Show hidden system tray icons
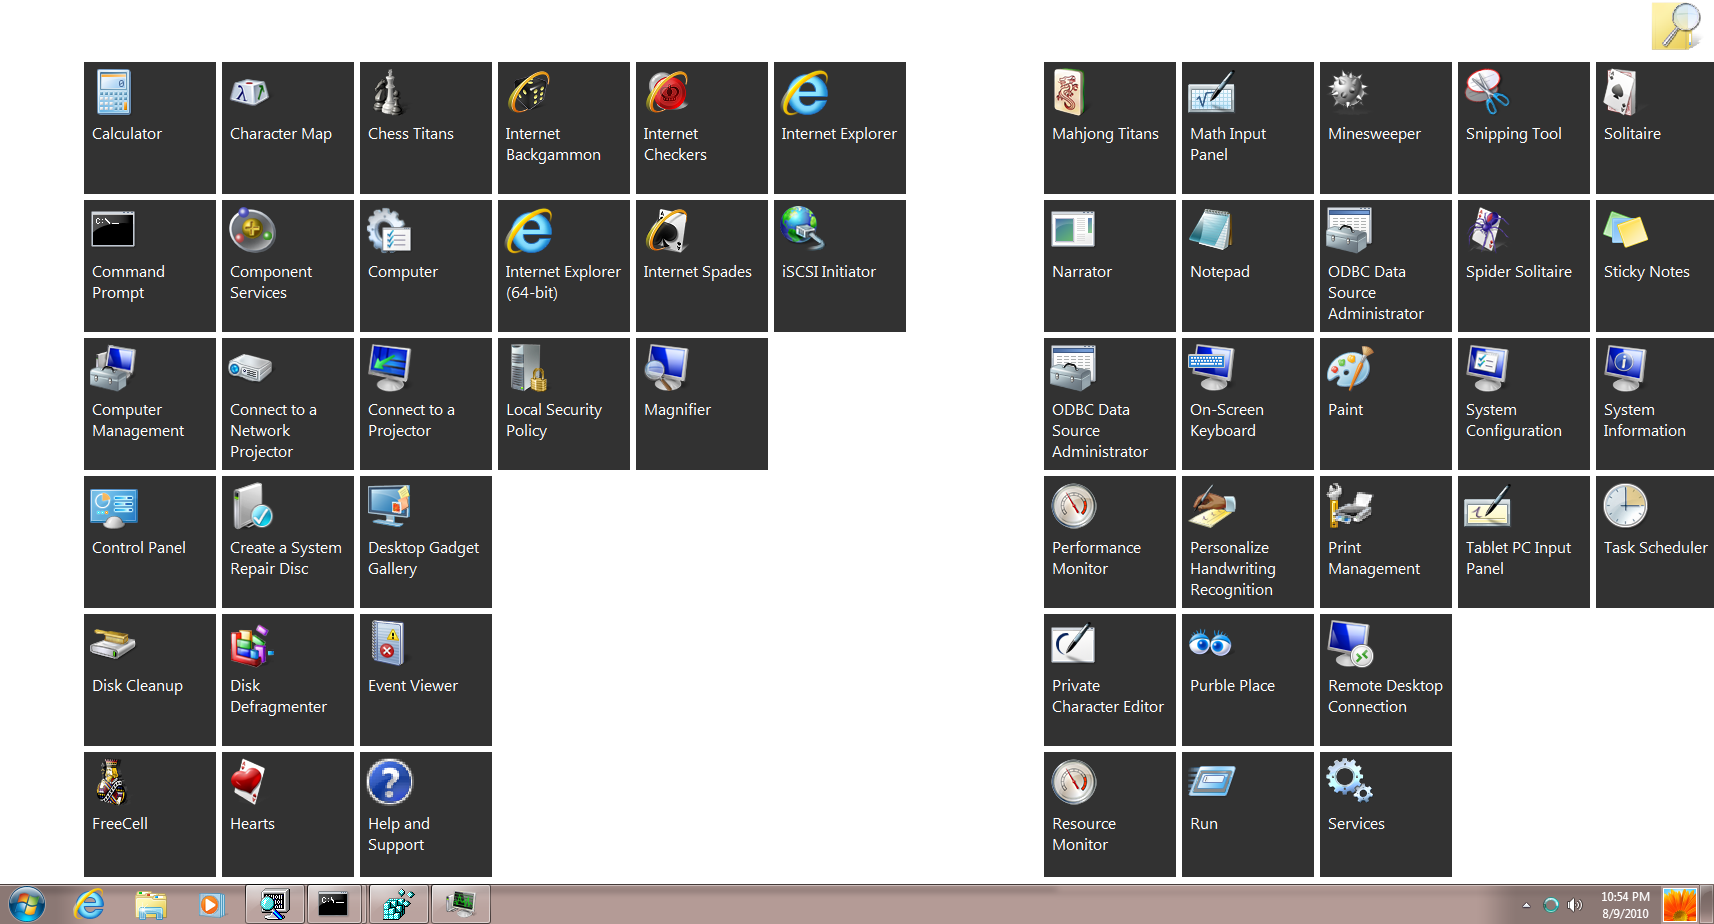Image resolution: width=1714 pixels, height=924 pixels. (x=1526, y=905)
